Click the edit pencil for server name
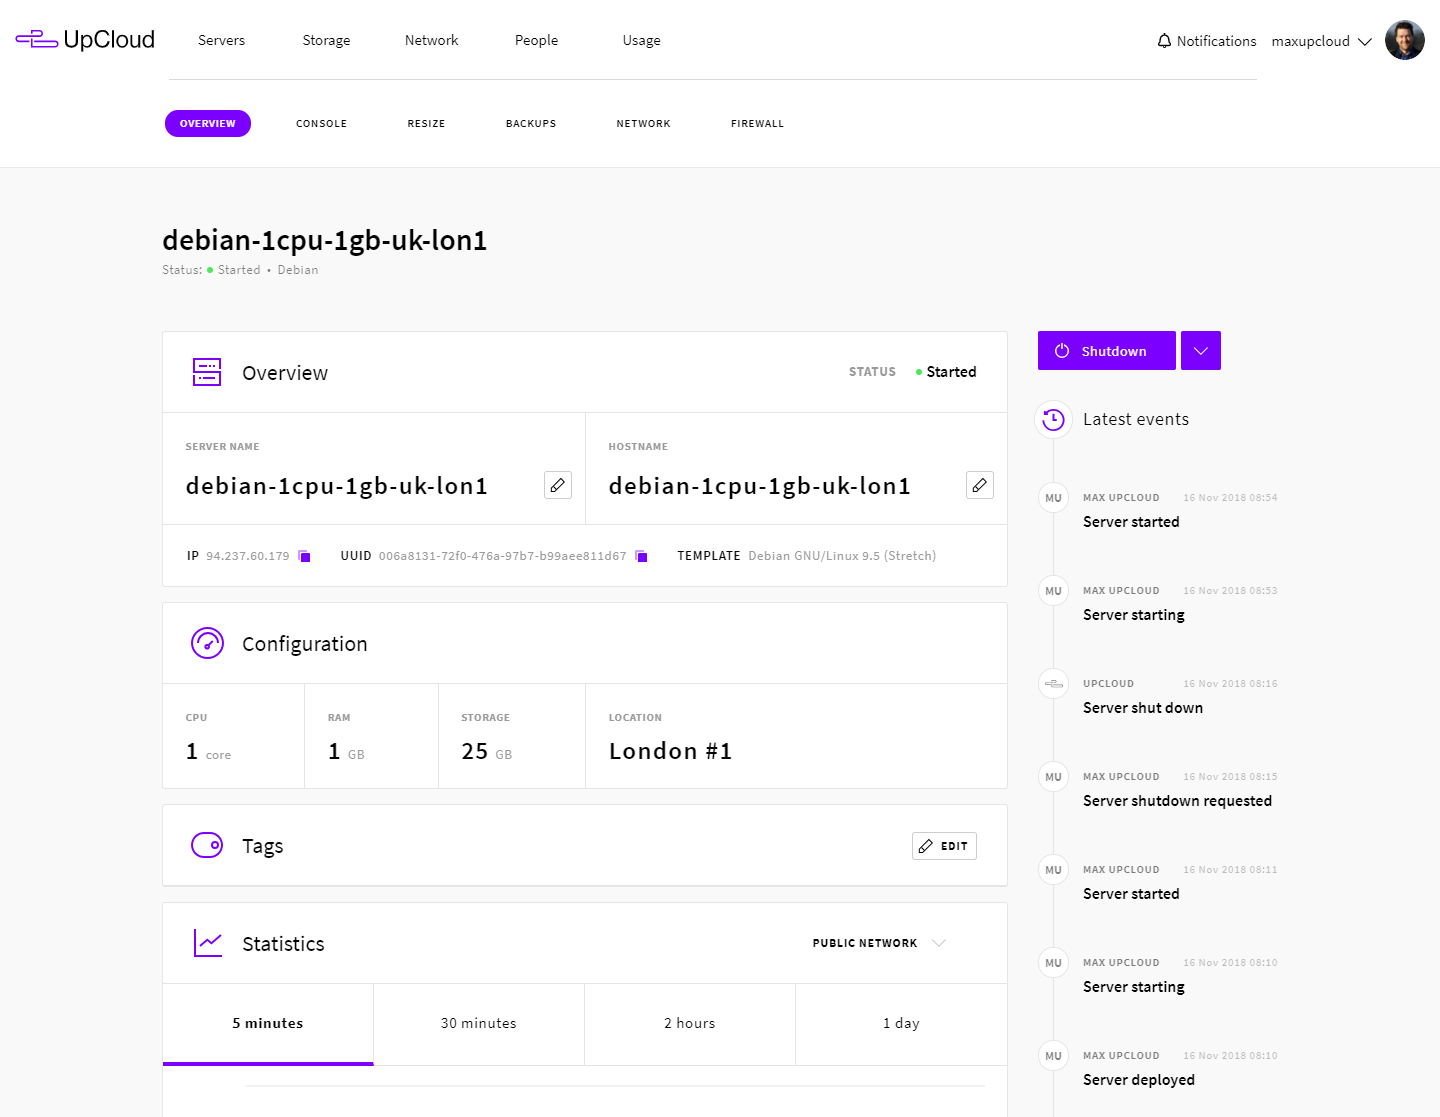1440x1117 pixels. (x=558, y=485)
